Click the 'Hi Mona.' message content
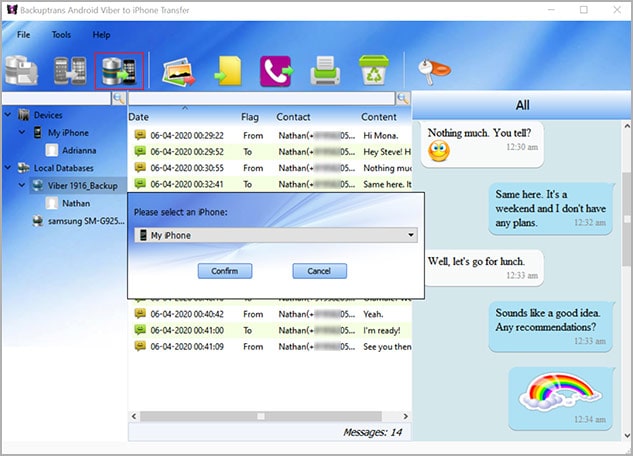This screenshot has width=633, height=456. click(381, 136)
